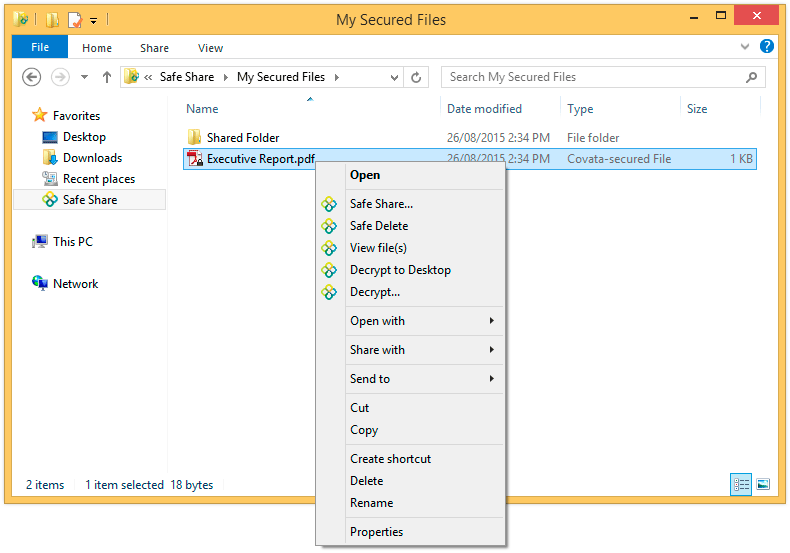Click My Secured Files breadcrumb segment
Image resolution: width=790 pixels, height=553 pixels.
click(281, 77)
